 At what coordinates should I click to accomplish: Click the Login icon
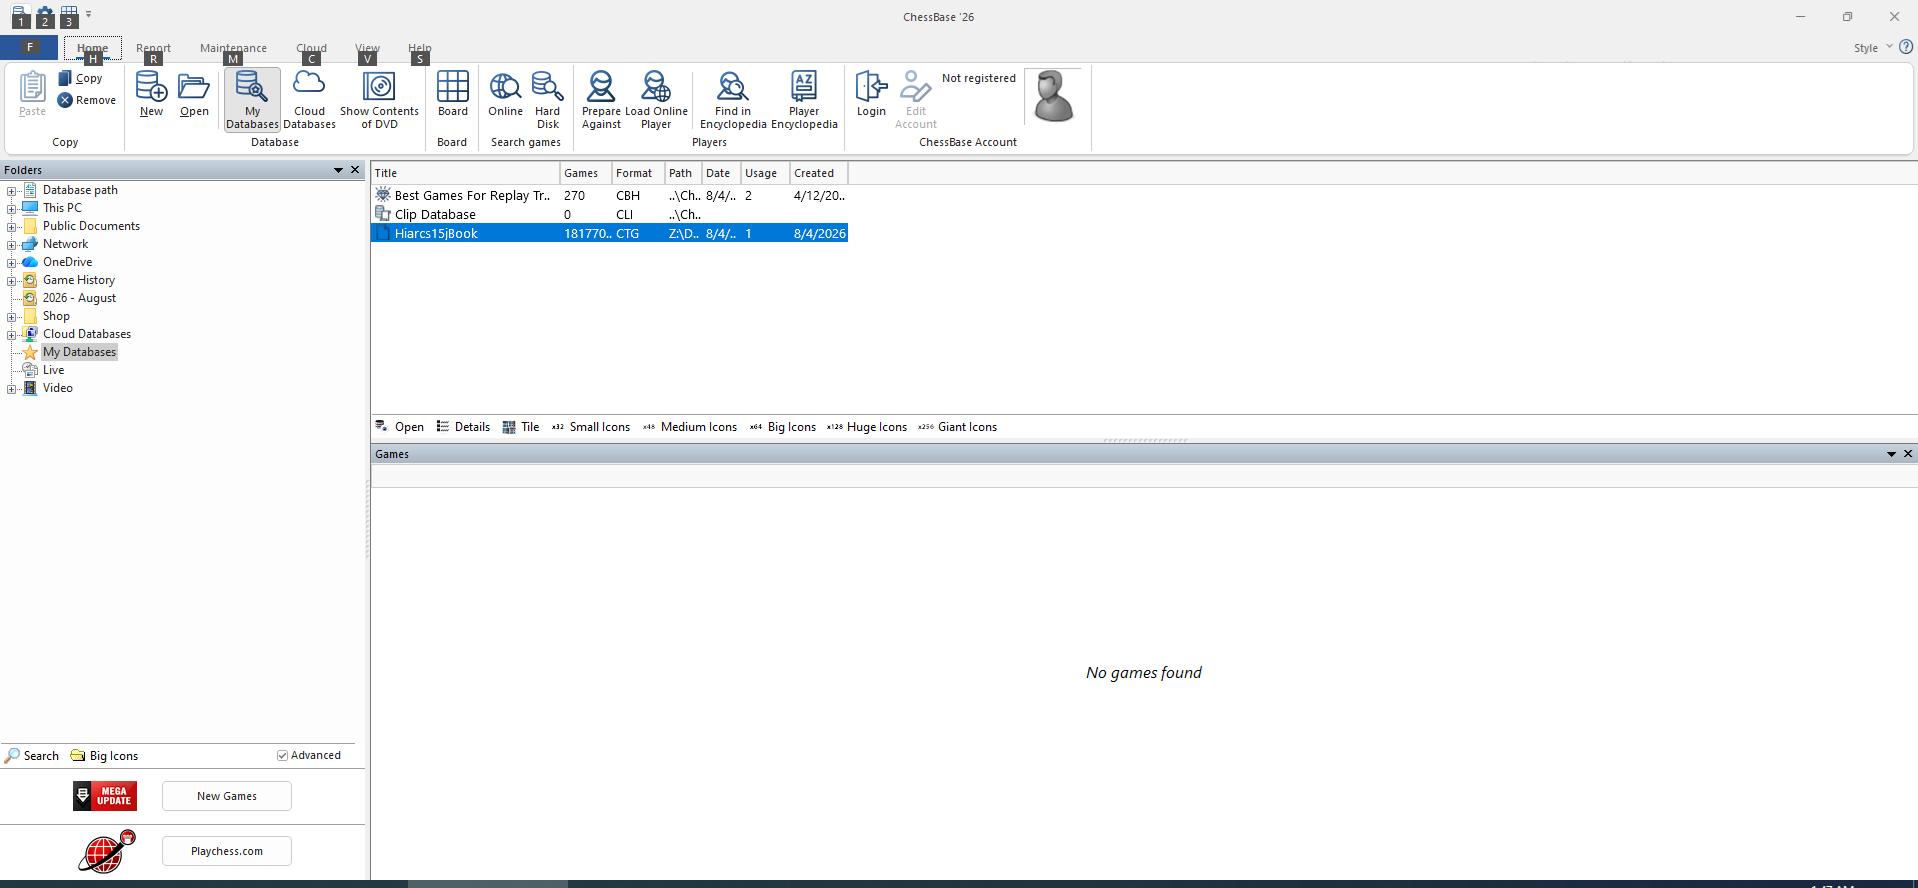click(x=871, y=95)
